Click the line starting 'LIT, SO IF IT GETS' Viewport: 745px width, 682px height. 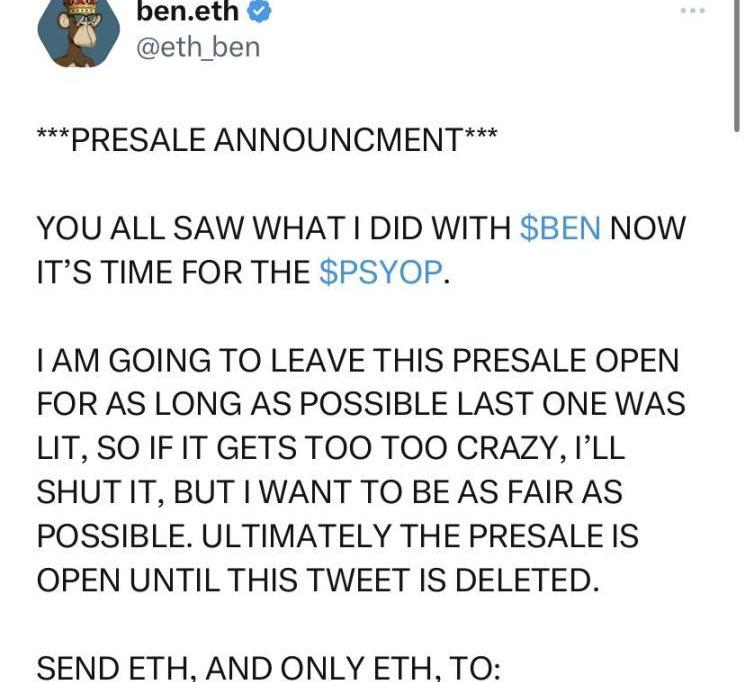tap(330, 448)
